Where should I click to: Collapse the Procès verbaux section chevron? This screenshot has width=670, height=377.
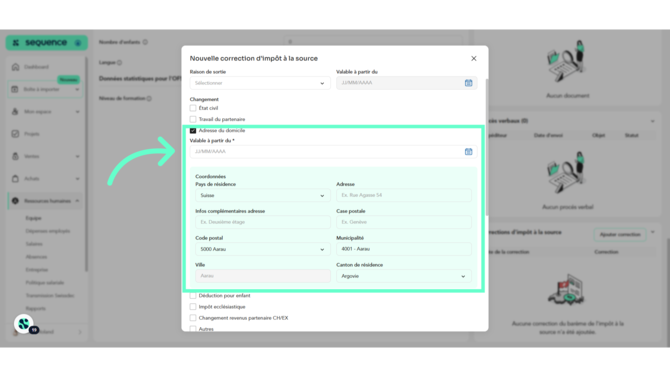pyautogui.click(x=652, y=121)
